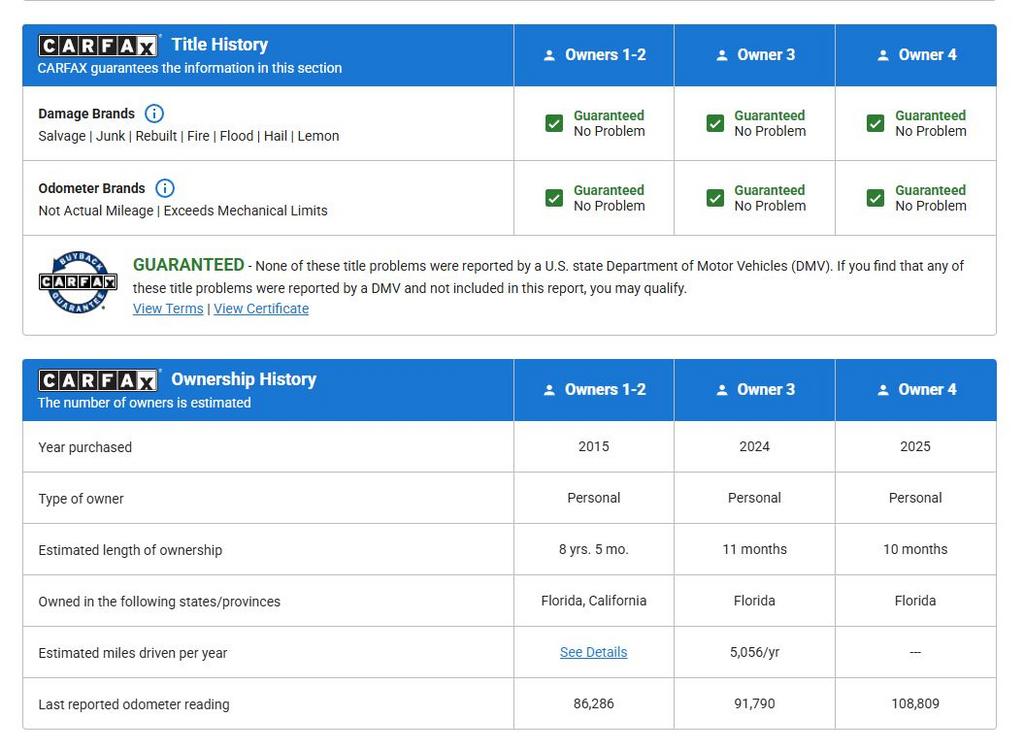Click the CARFAX logo in Ownership History
1024x750 pixels.
pos(98,381)
